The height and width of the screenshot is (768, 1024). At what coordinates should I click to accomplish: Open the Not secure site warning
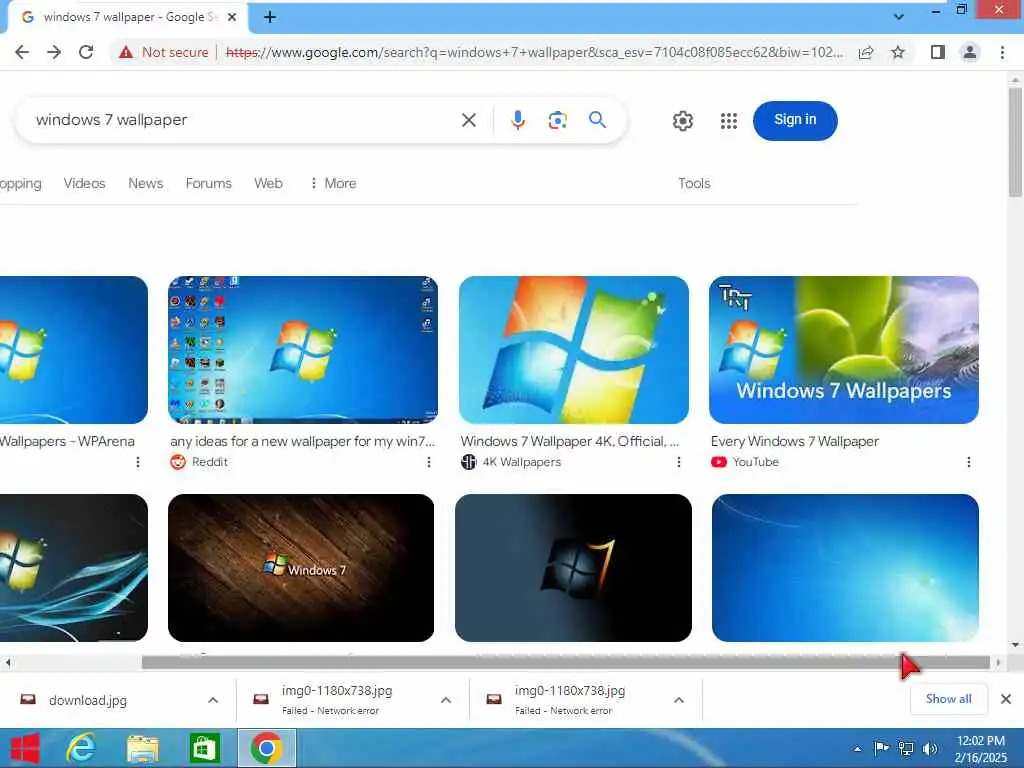click(x=163, y=52)
